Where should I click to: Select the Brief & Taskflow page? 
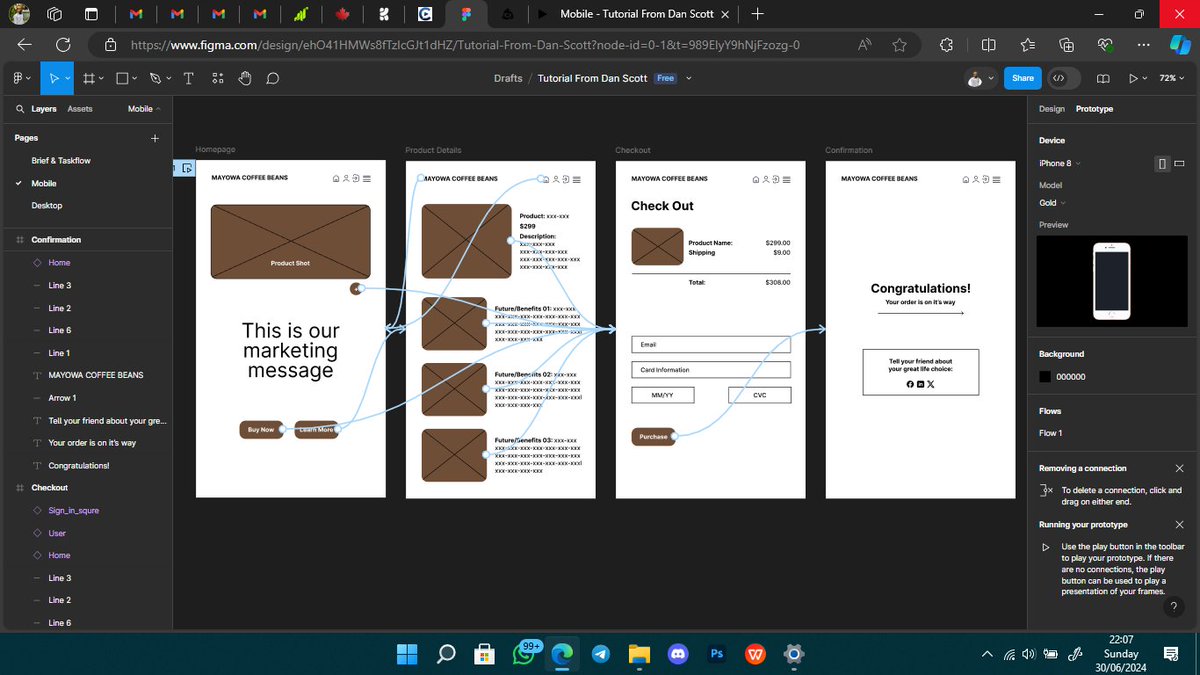point(61,160)
